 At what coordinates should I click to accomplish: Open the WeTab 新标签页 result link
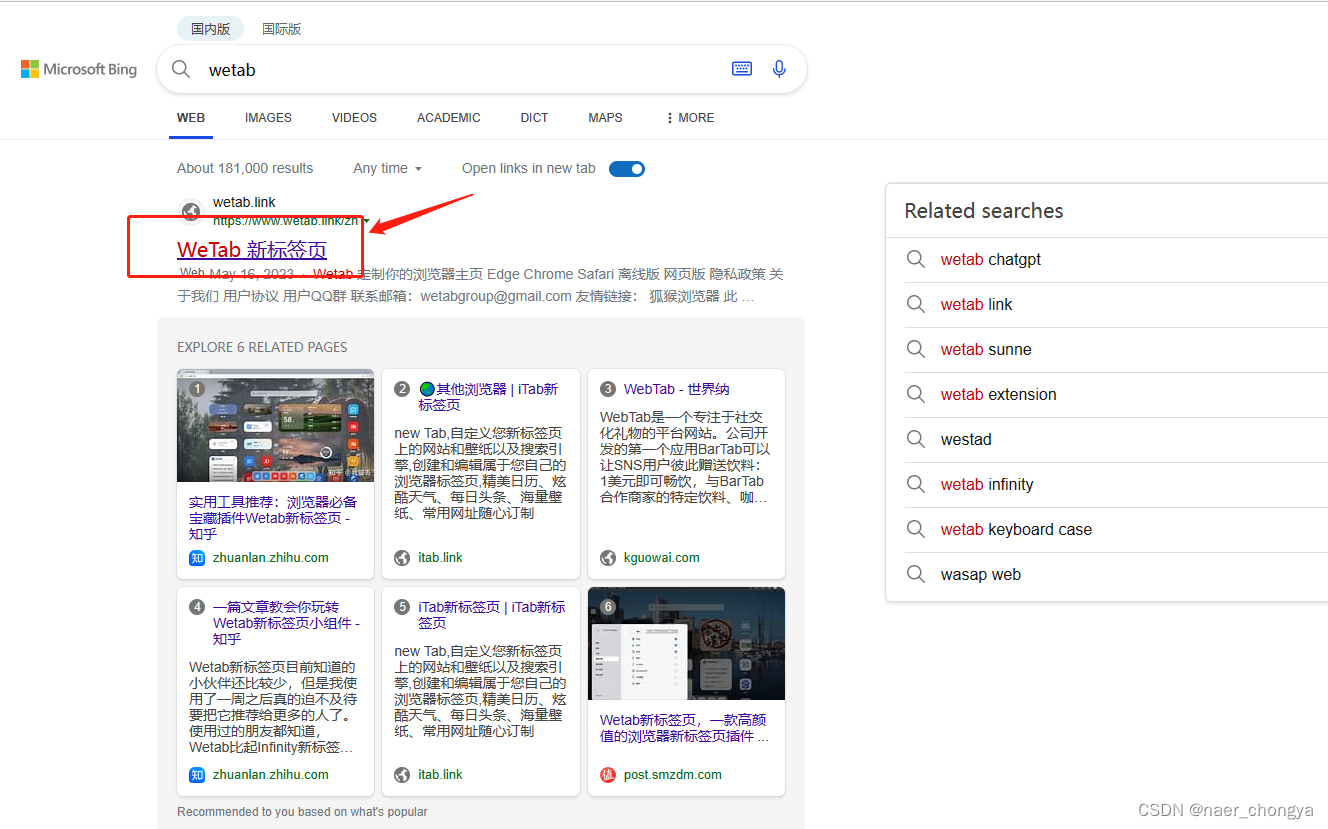[x=252, y=249]
